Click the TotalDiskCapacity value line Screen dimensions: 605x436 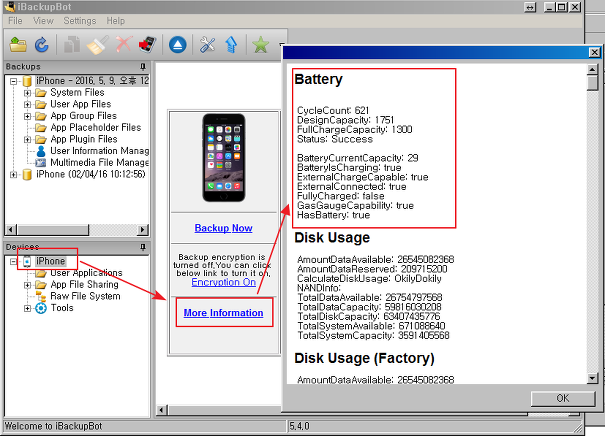pyautogui.click(x=368, y=316)
